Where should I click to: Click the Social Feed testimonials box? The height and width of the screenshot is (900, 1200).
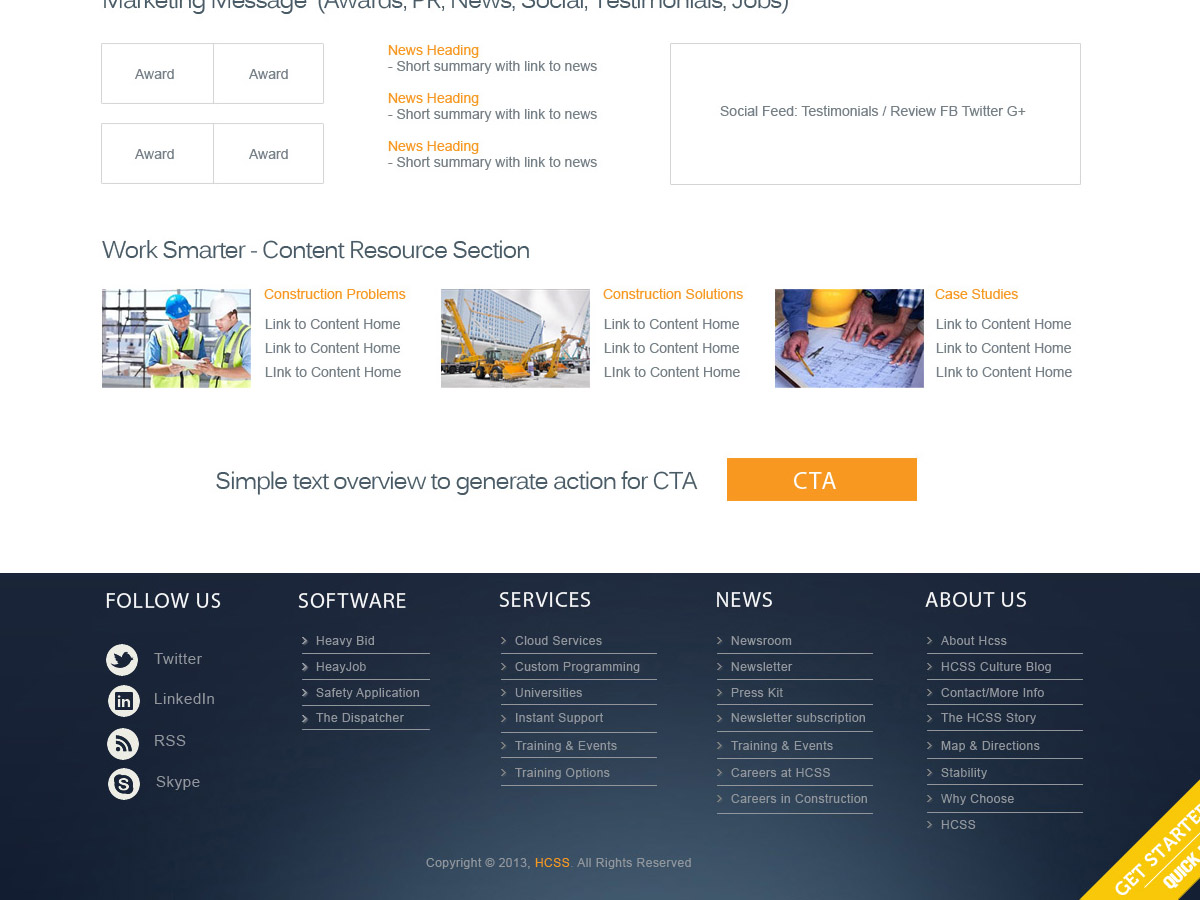tap(875, 114)
